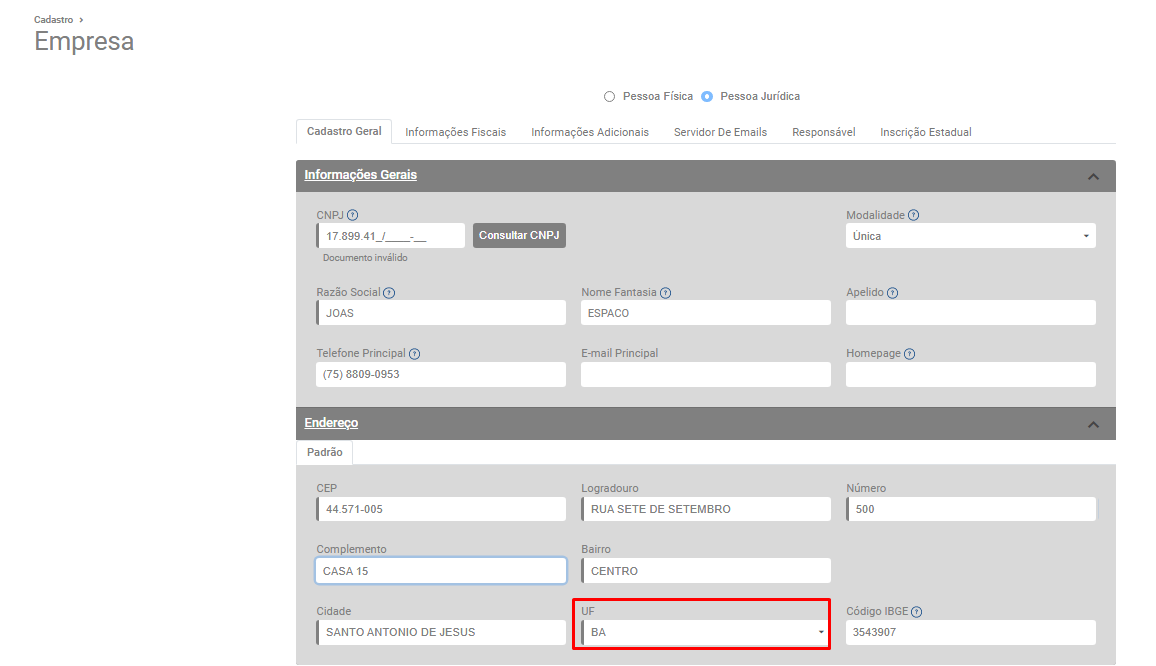The width and height of the screenshot is (1156, 666).
Task: Select the Pessoa Jurídica radio button
Action: point(707,97)
